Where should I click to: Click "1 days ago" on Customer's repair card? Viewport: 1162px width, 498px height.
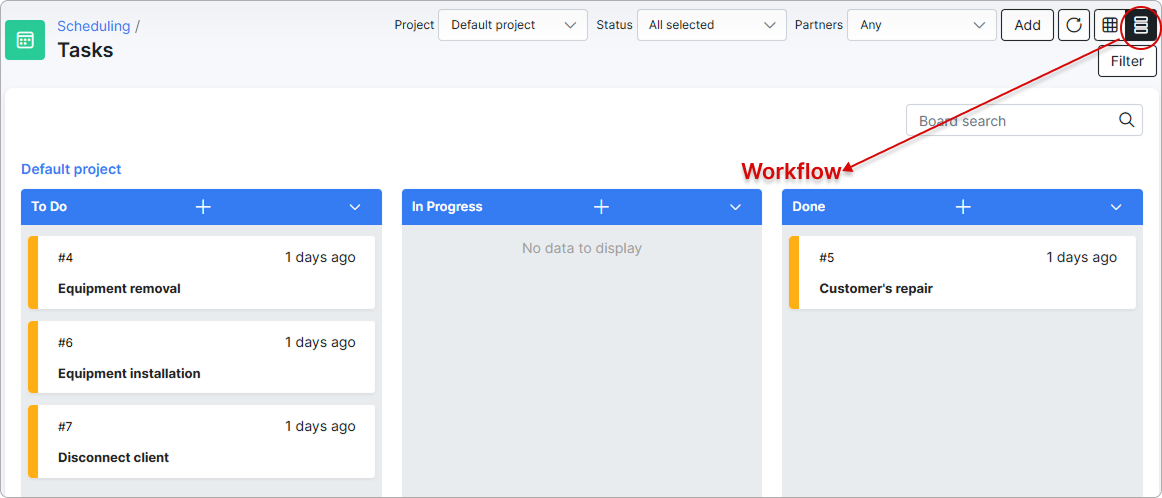coord(1081,257)
